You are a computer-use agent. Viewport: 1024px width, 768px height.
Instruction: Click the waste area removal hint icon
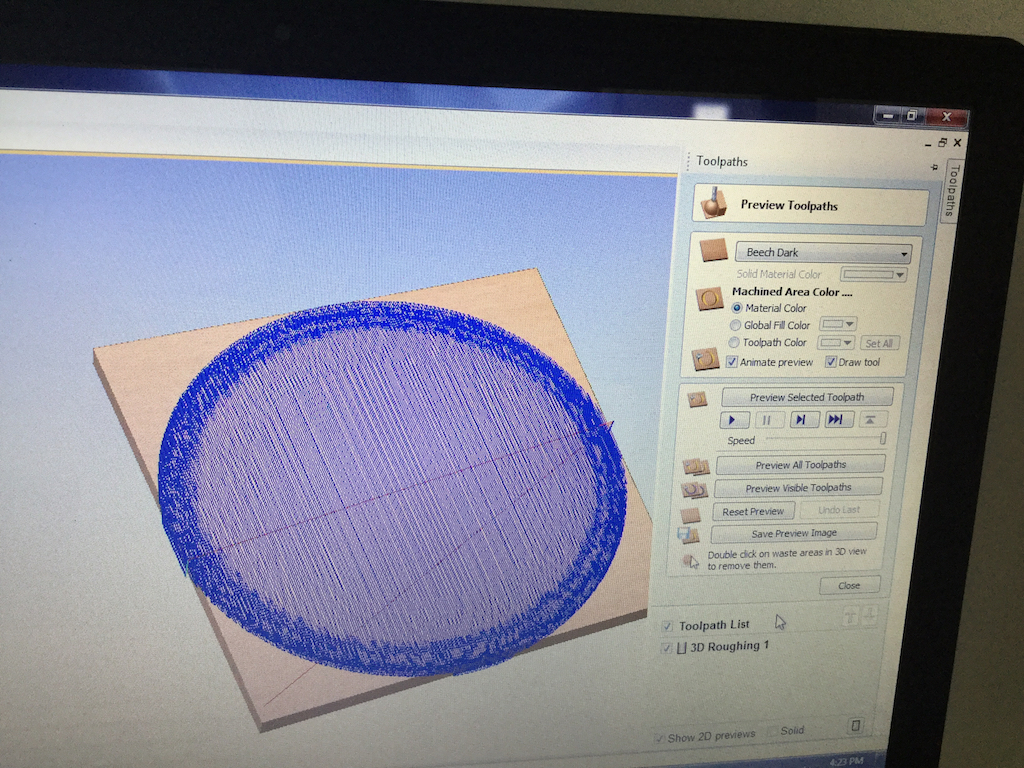(690, 562)
